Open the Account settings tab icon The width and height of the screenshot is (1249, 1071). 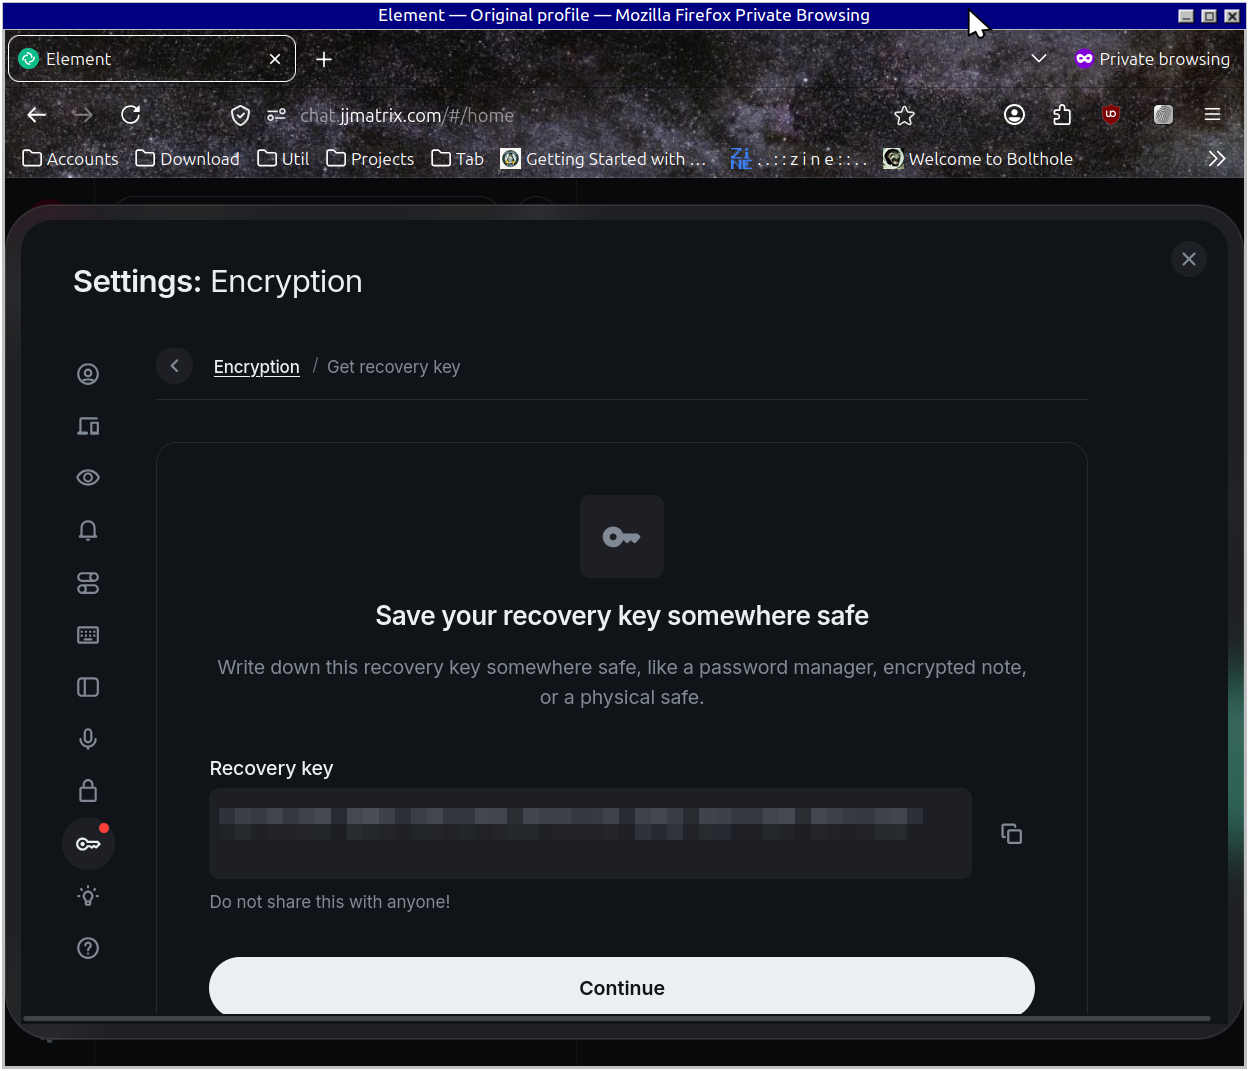pyautogui.click(x=88, y=374)
